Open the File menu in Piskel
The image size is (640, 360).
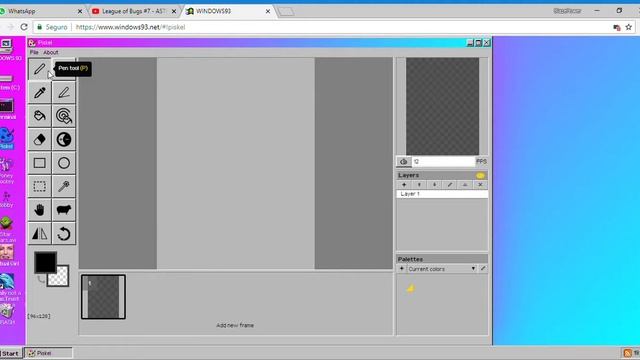[34, 52]
